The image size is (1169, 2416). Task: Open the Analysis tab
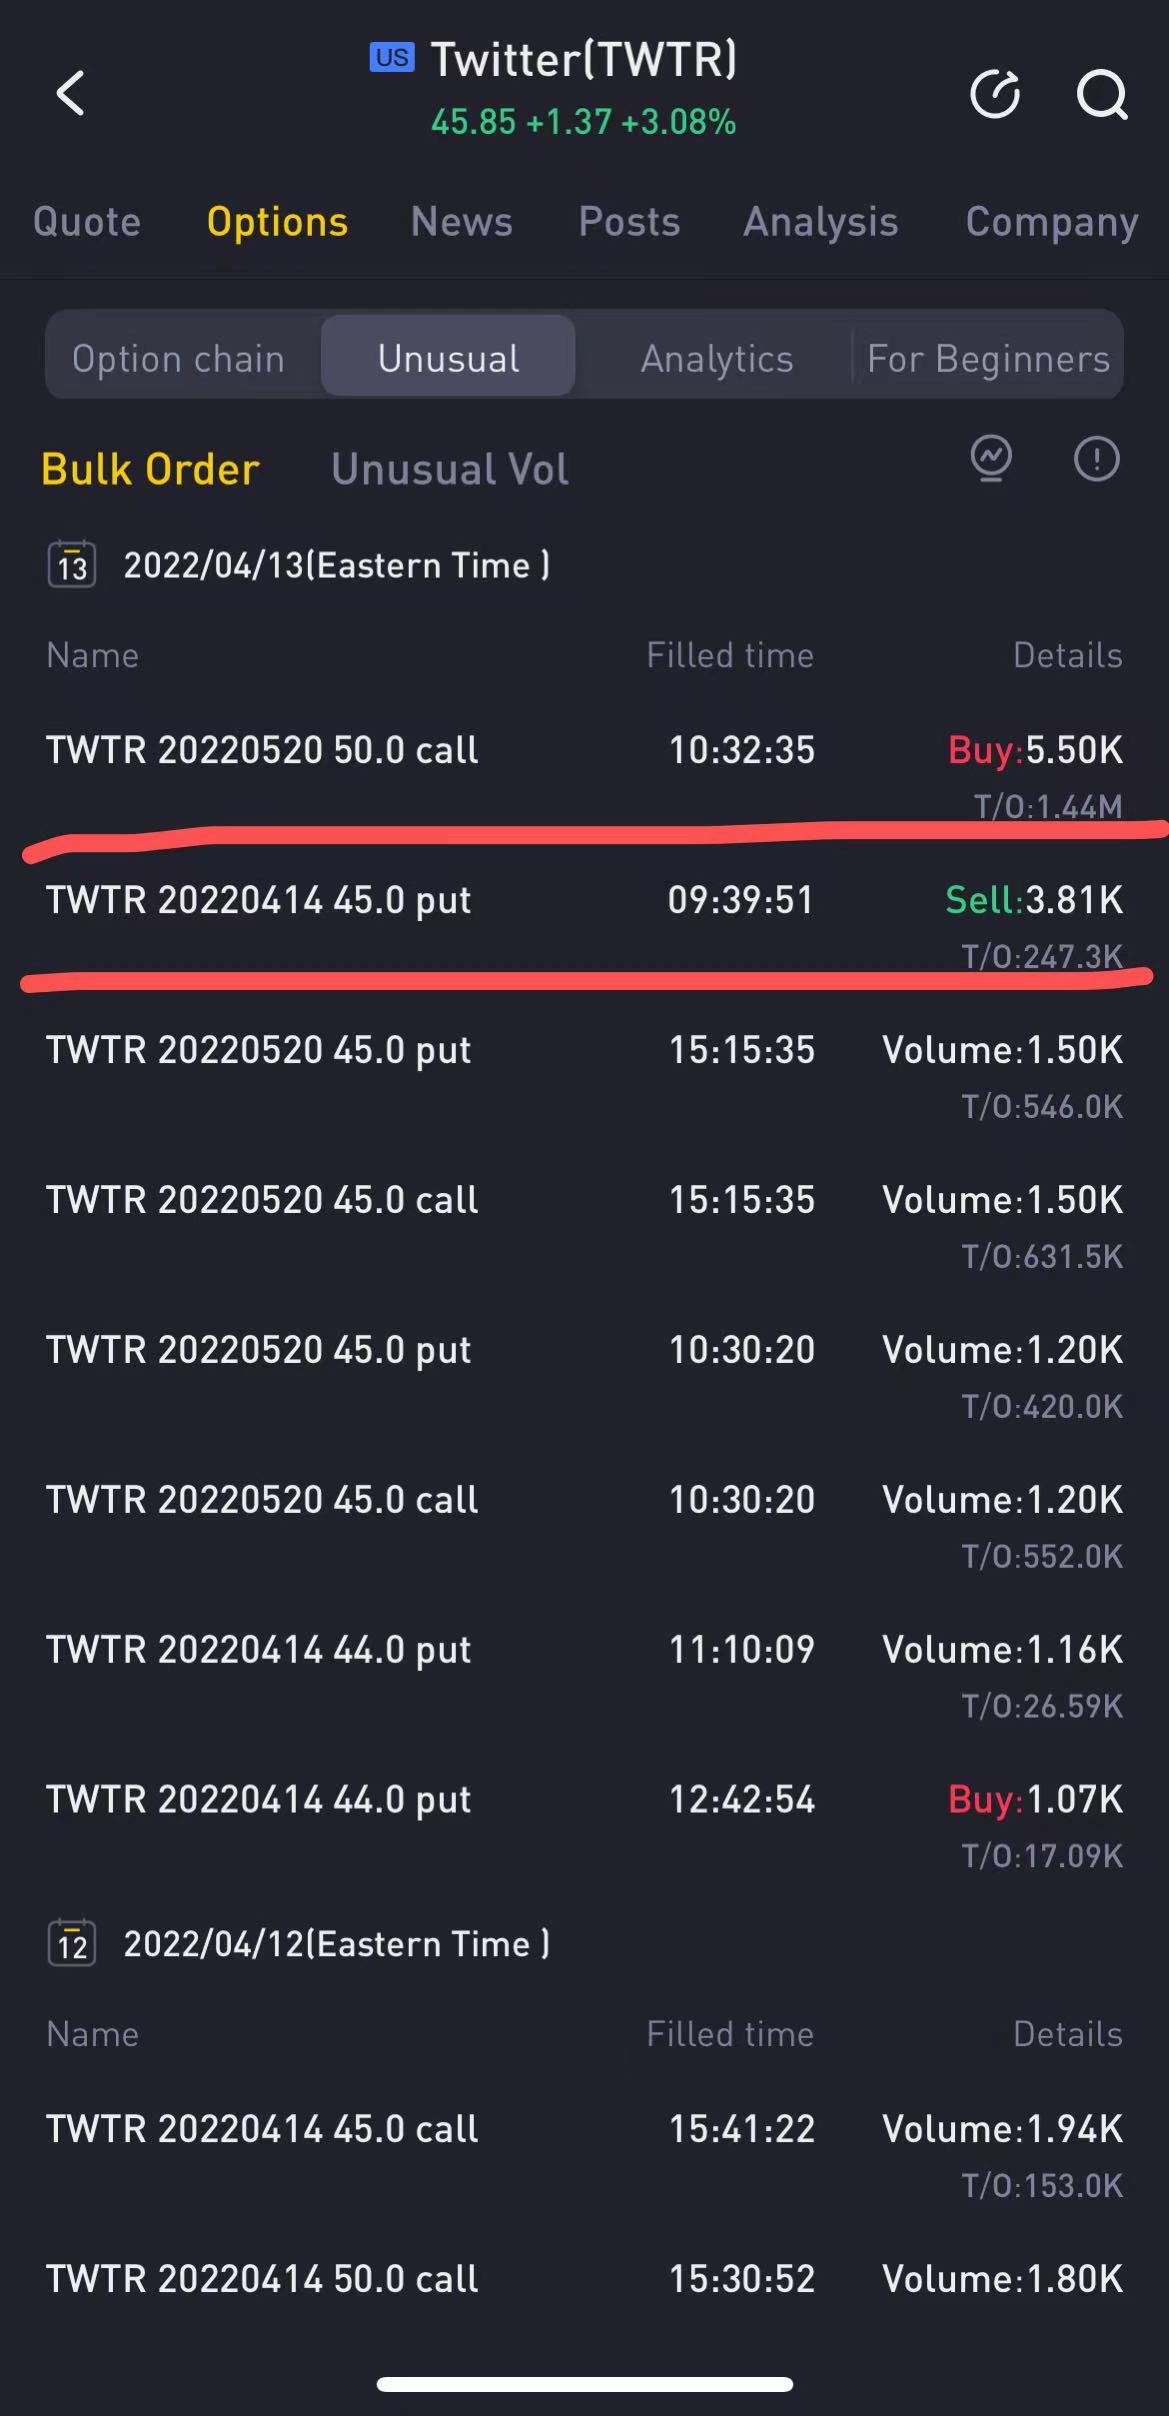[821, 222]
